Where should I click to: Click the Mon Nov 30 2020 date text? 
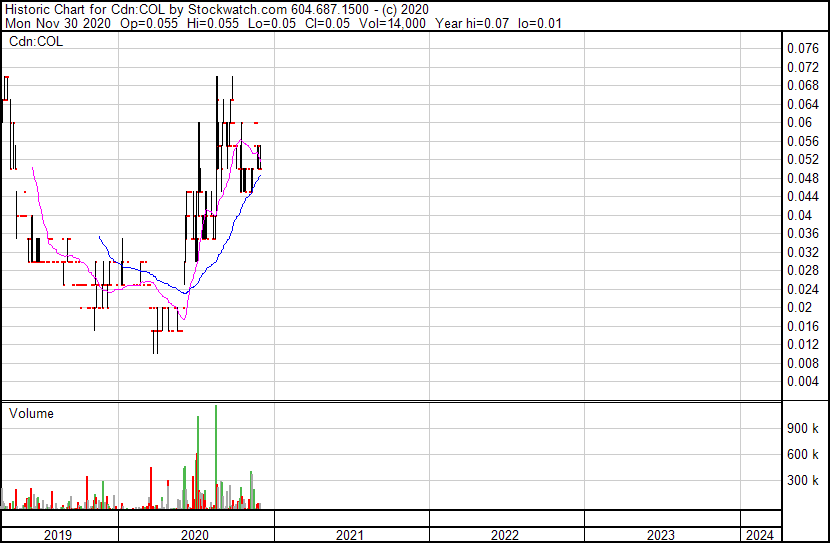pyautogui.click(x=50, y=22)
